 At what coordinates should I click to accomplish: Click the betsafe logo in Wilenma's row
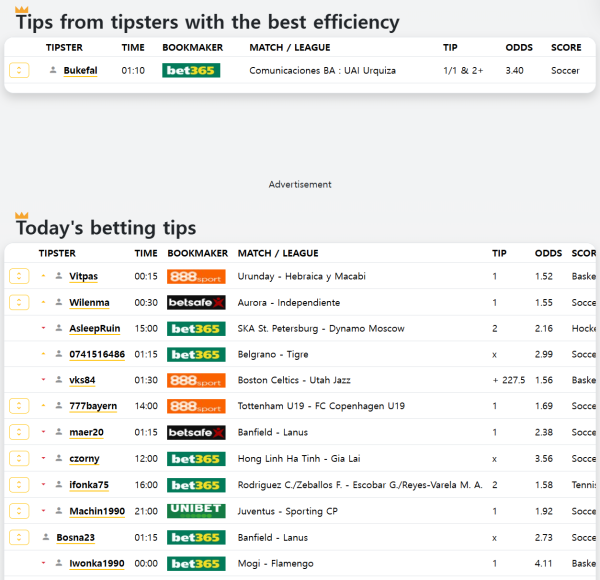click(x=196, y=302)
